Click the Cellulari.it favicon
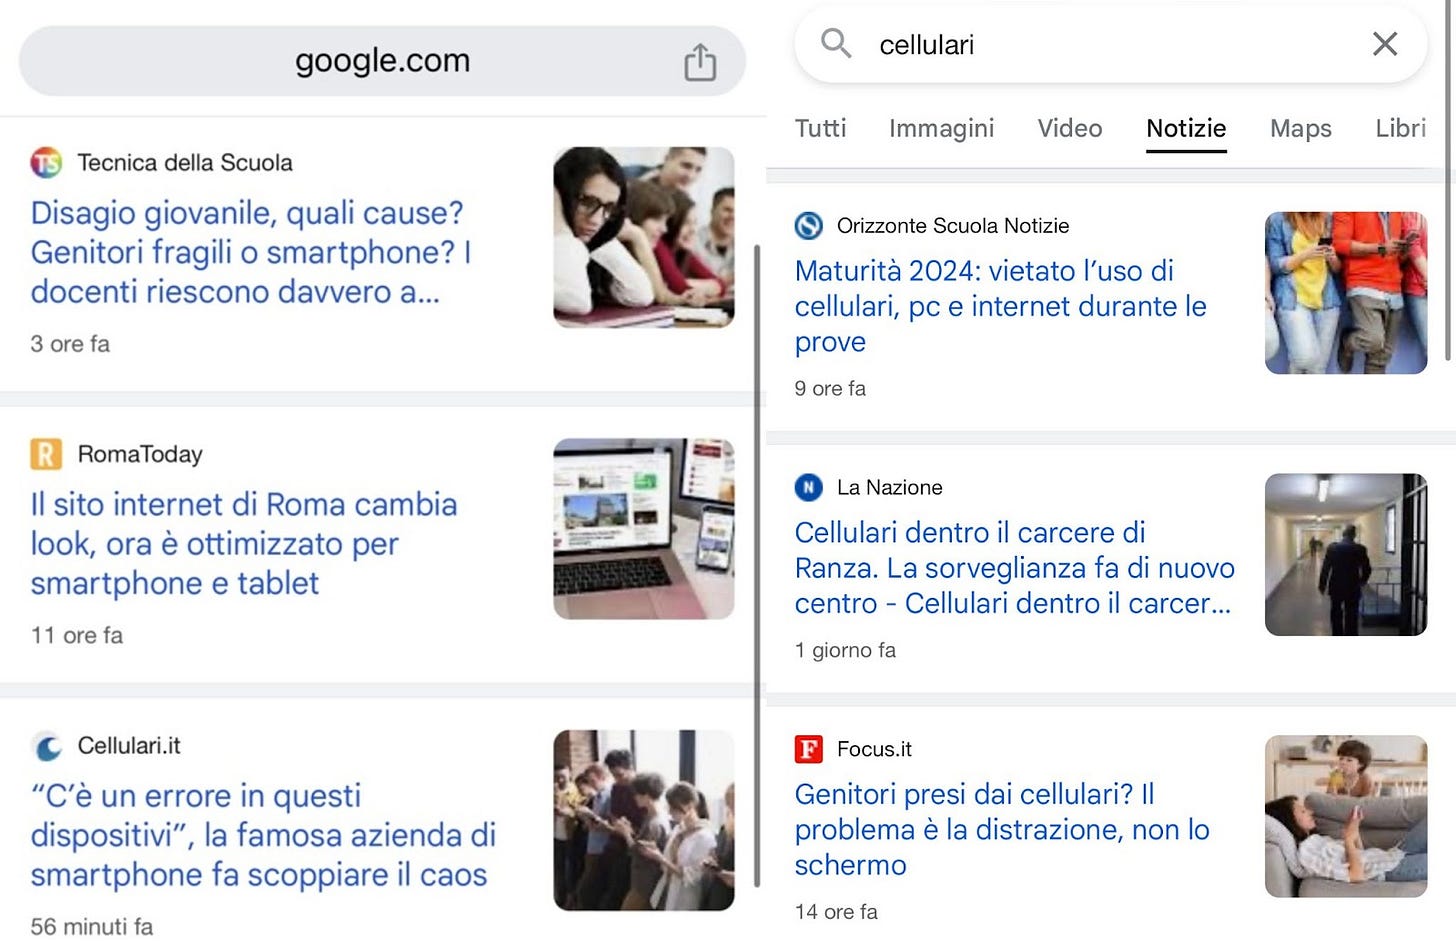Screen dimensions: 1456x942 (x=46, y=746)
